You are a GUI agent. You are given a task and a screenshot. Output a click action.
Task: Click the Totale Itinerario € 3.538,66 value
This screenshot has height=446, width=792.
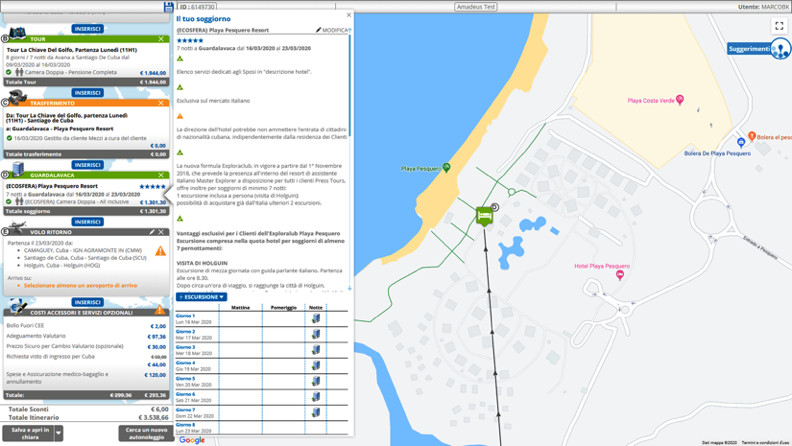click(154, 418)
